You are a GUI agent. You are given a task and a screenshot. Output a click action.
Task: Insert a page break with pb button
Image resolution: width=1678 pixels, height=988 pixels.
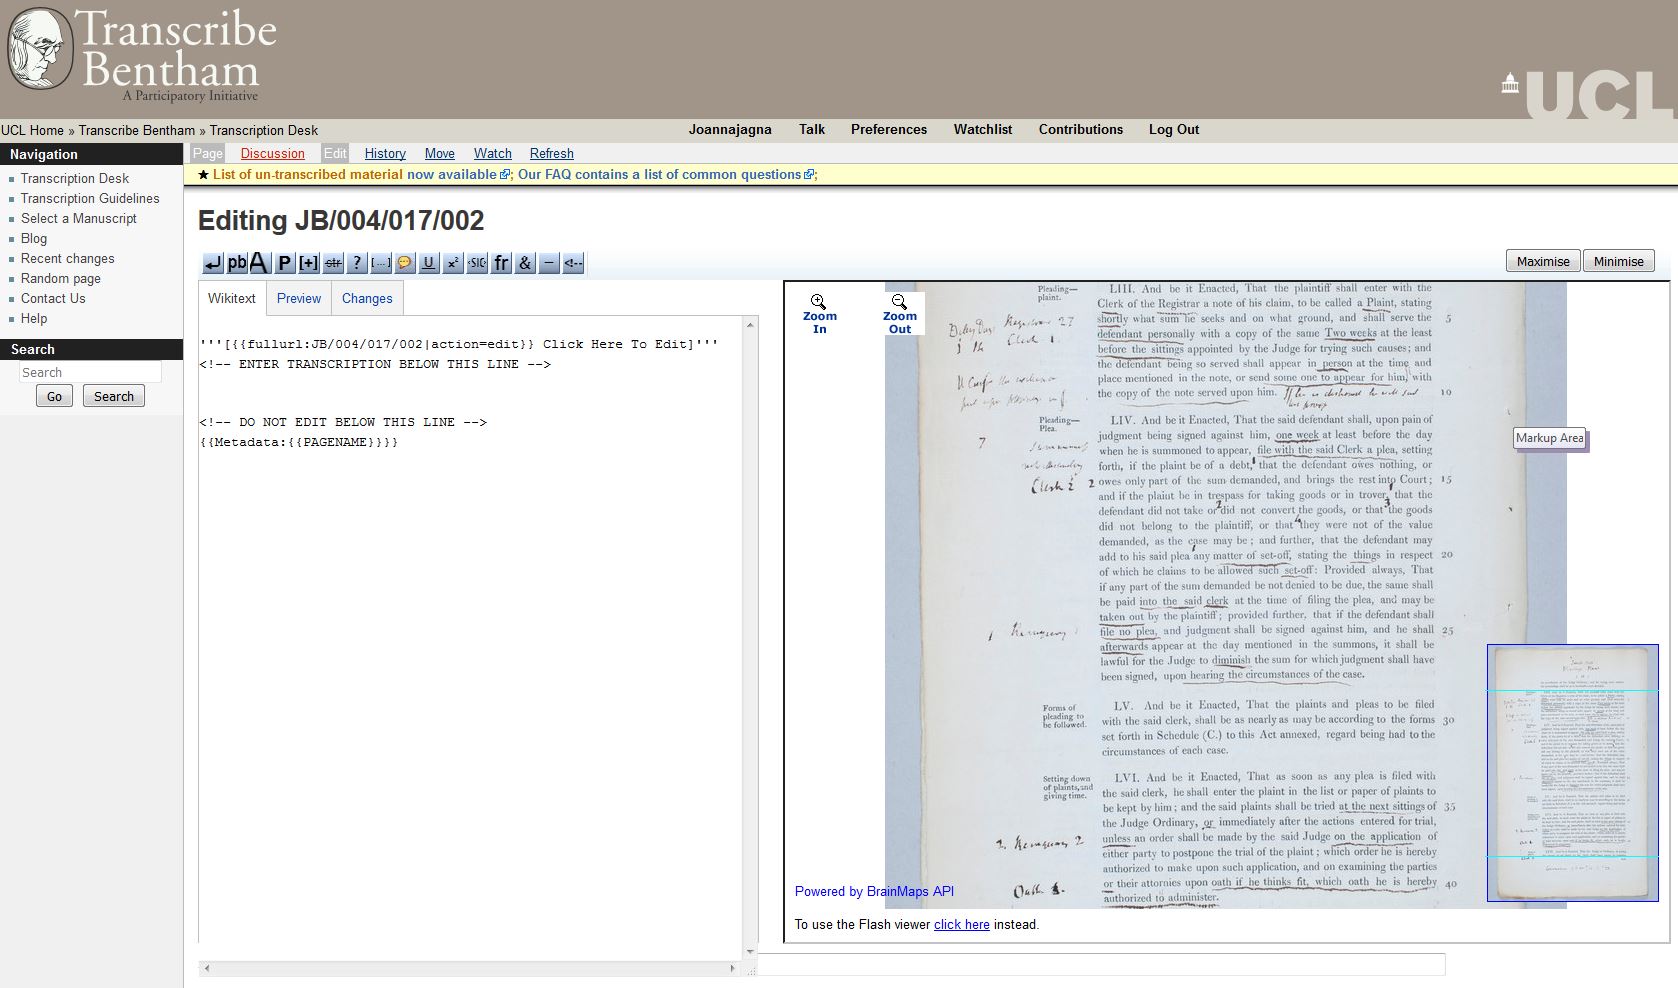pos(237,263)
